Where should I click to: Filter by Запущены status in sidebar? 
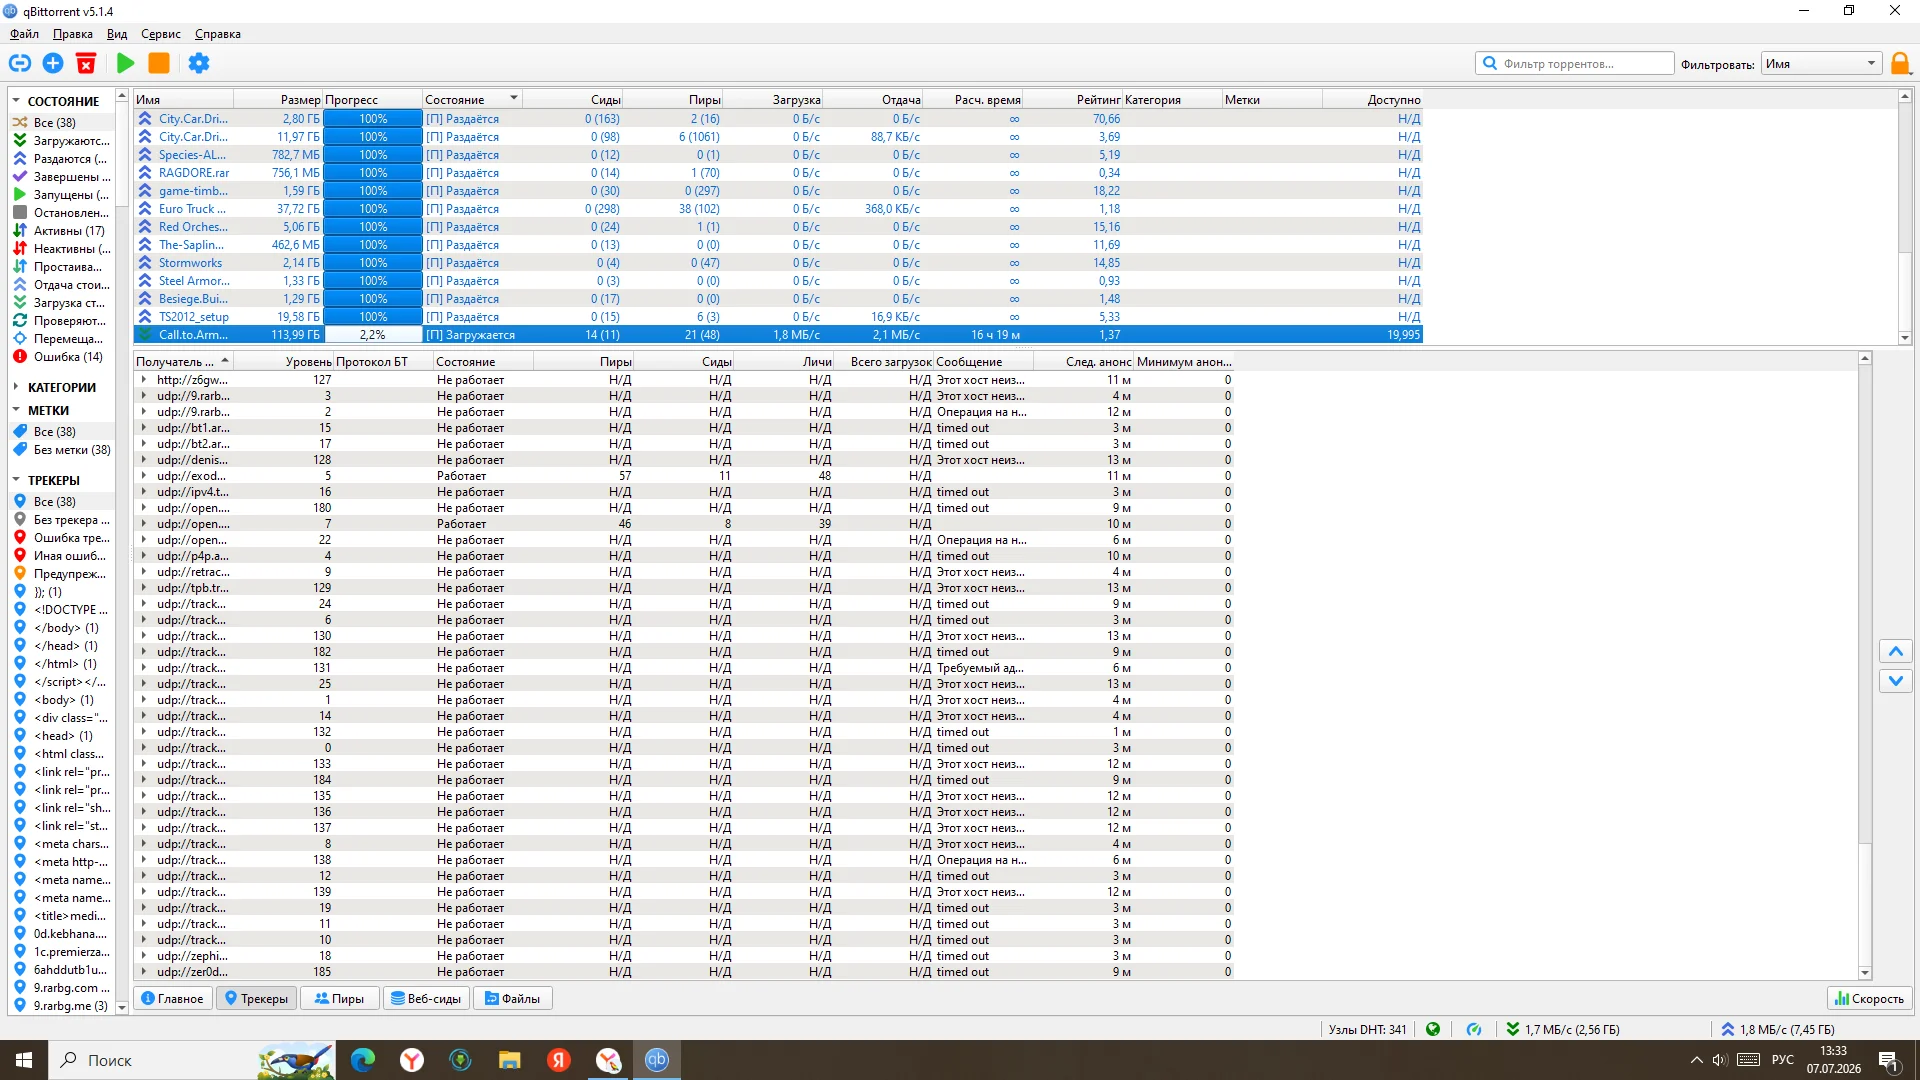click(x=62, y=195)
